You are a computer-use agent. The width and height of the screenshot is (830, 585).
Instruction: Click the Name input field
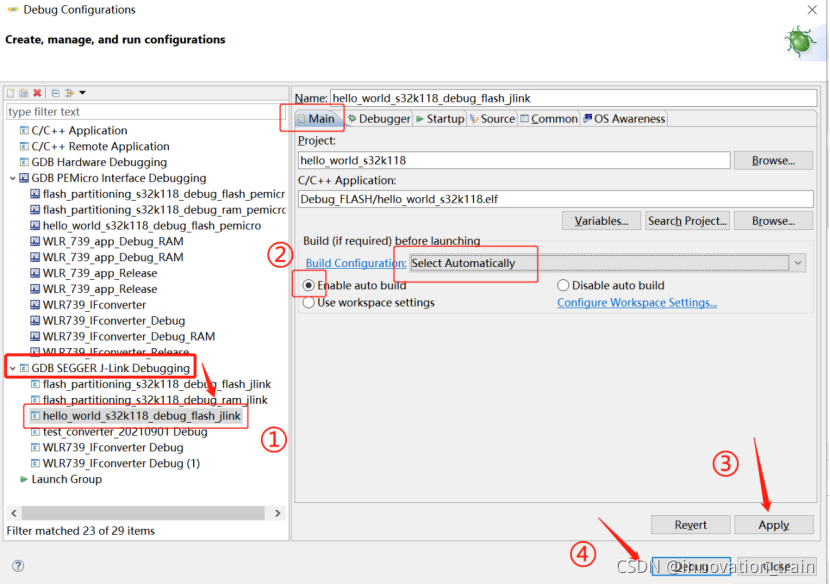pos(574,98)
